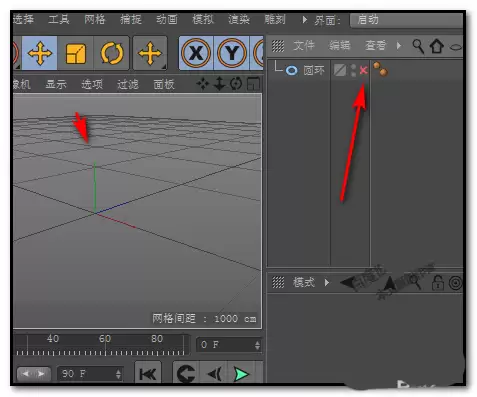Click the play forward button
477x397 pixels.
[241, 374]
